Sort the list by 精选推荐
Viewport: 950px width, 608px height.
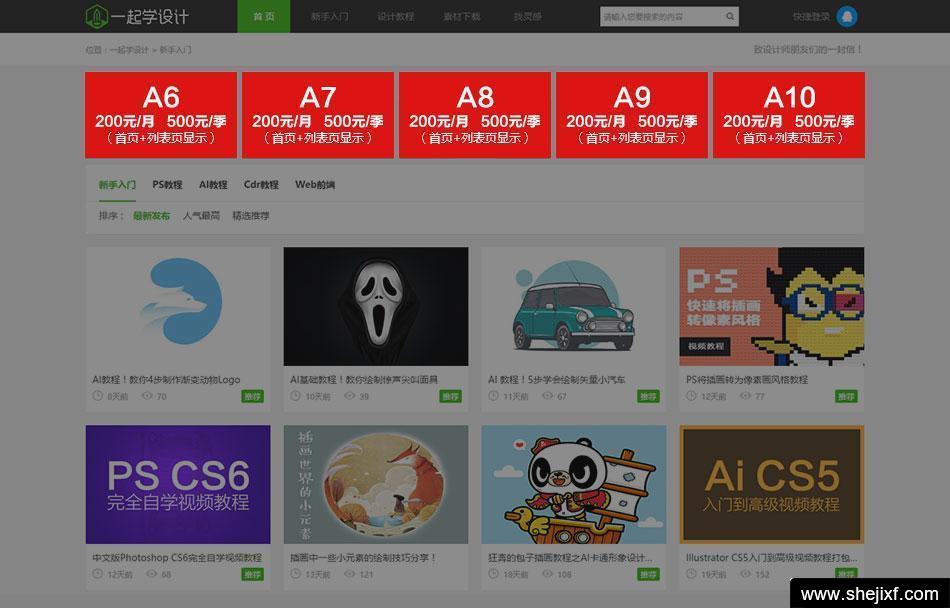click(x=251, y=216)
